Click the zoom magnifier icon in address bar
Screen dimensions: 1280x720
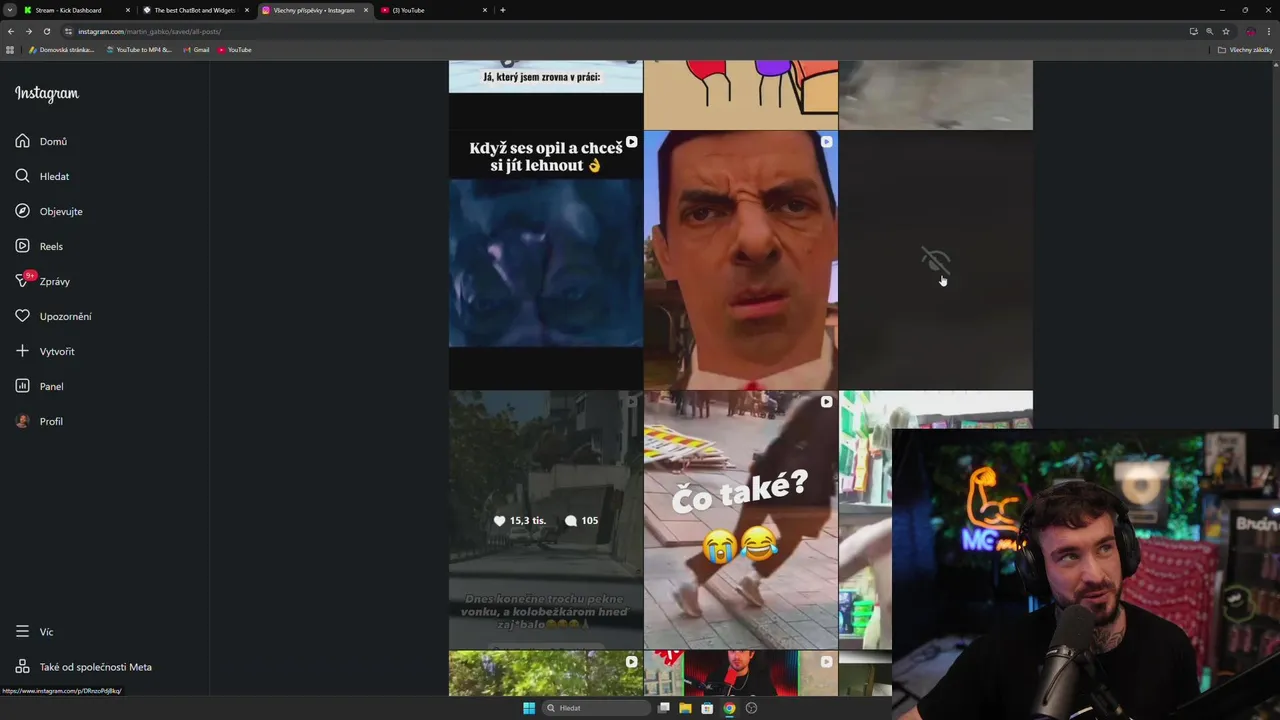click(1210, 31)
